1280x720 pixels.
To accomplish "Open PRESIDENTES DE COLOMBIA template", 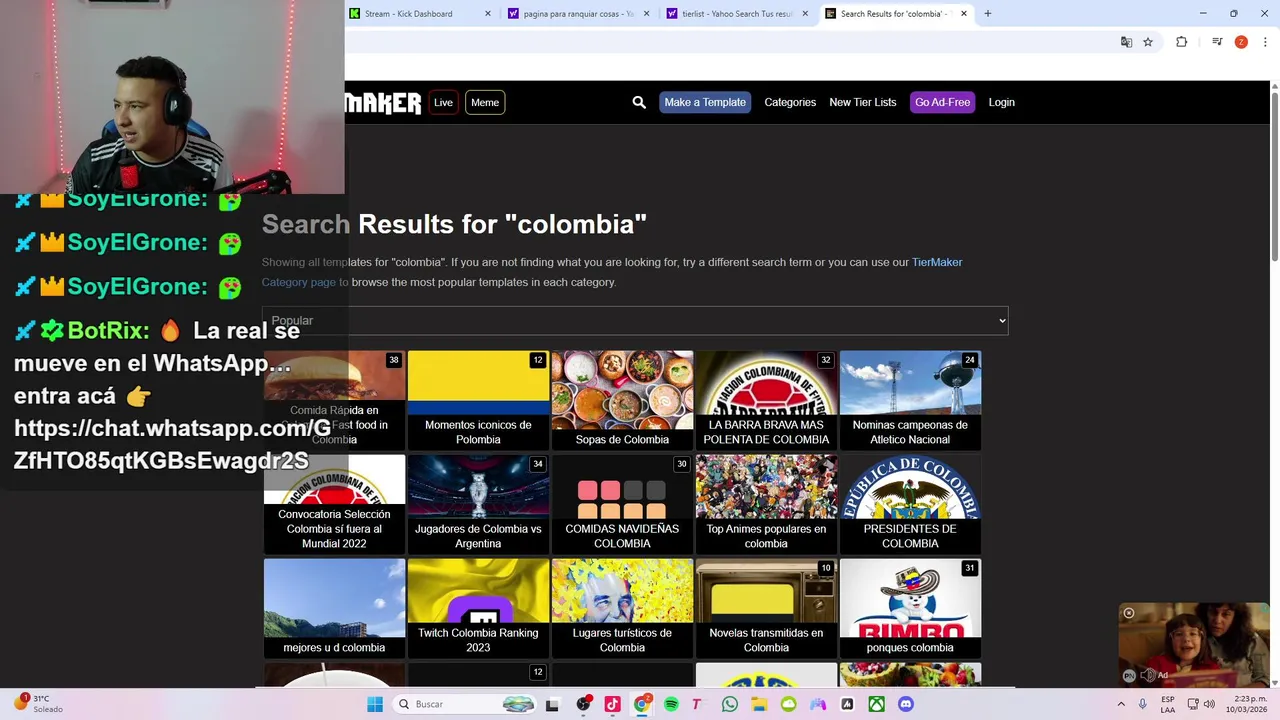I will [910, 504].
